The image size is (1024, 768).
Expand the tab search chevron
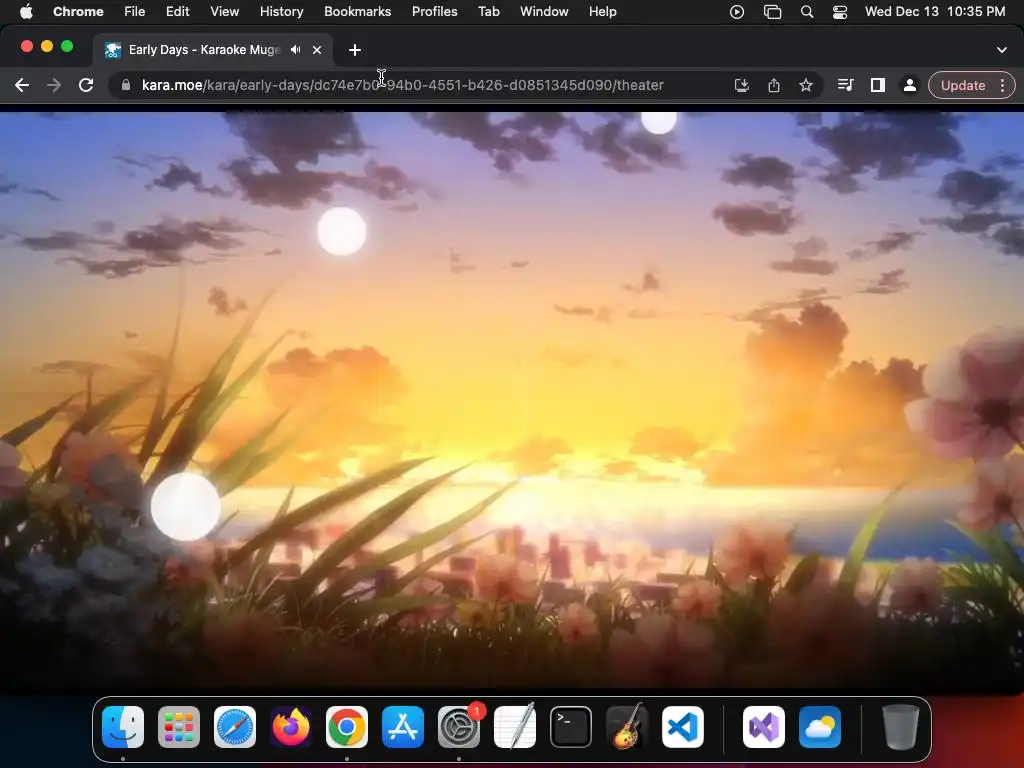[1002, 50]
